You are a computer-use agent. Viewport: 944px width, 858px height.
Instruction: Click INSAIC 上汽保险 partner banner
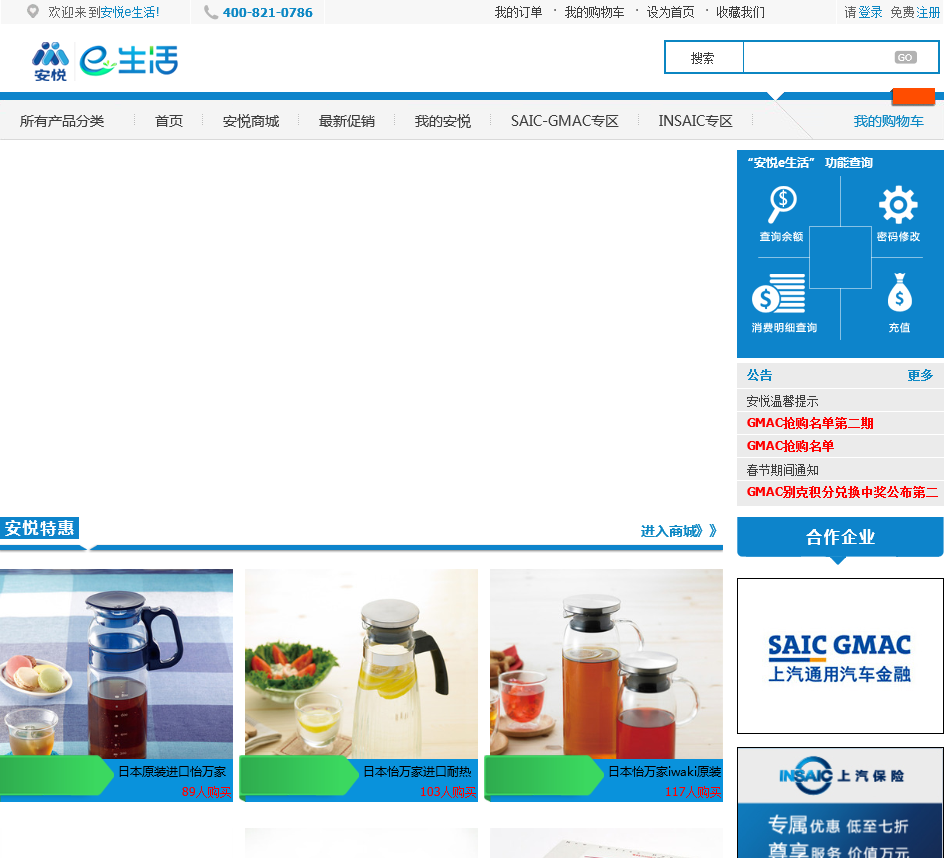tap(840, 803)
